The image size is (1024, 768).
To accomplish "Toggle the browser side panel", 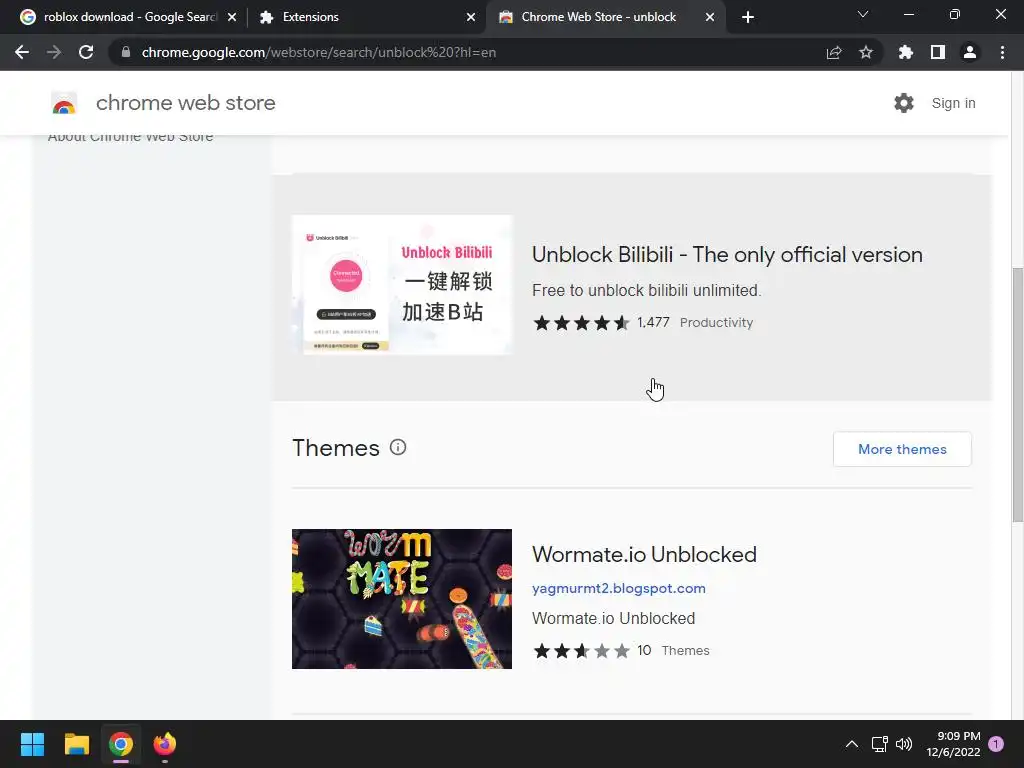I will 938,52.
